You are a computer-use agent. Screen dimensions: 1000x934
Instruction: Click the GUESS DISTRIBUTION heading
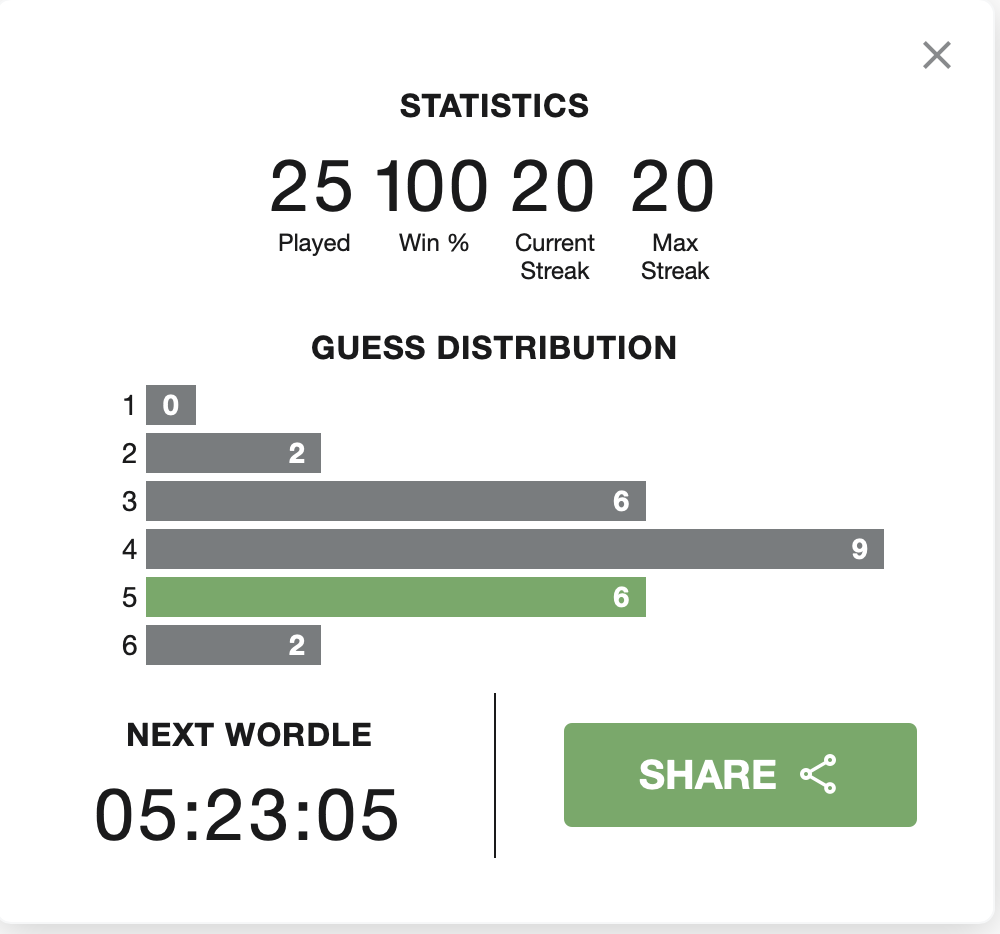[494, 348]
